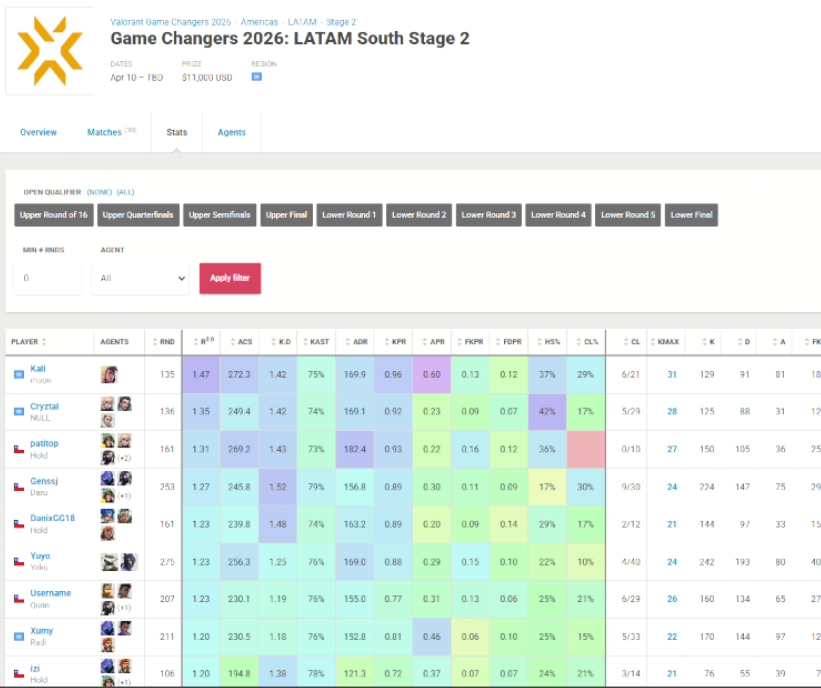This screenshot has width=821, height=688.
Task: Click Chile flag beside patitop
Action: [x=19, y=449]
